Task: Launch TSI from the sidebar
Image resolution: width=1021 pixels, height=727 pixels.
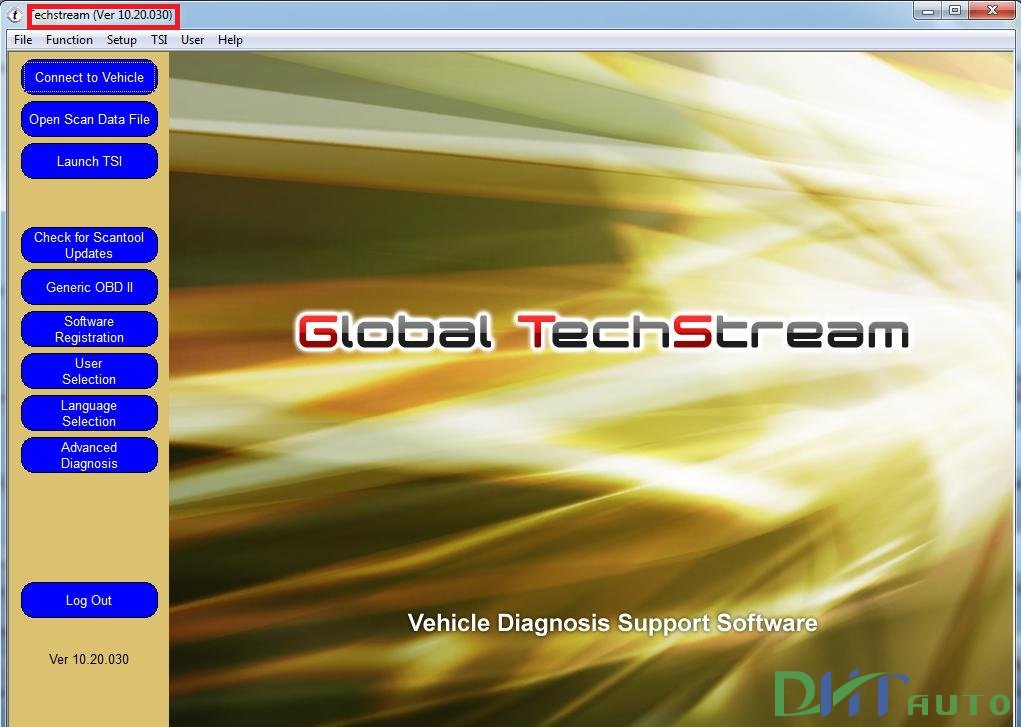Action: (89, 162)
